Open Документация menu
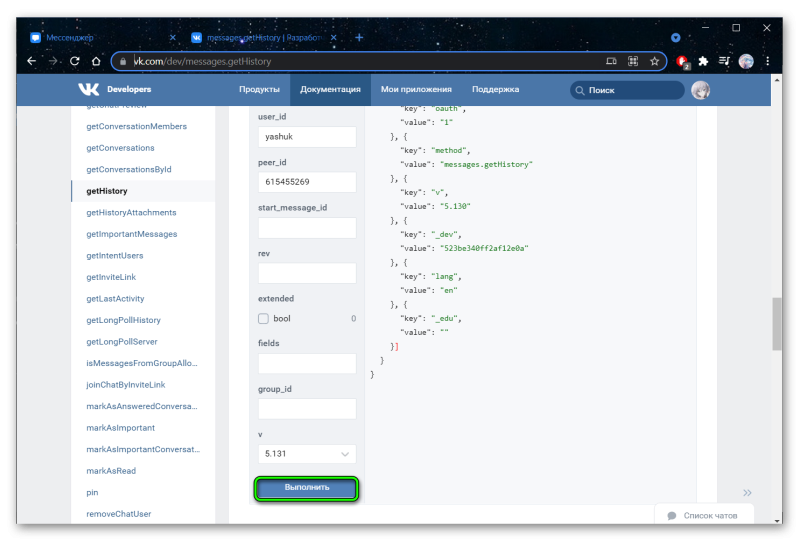 [x=330, y=89]
